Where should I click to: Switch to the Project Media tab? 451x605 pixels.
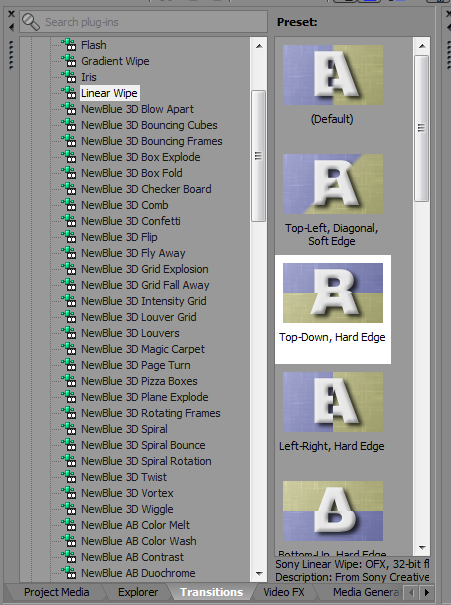tap(56, 592)
